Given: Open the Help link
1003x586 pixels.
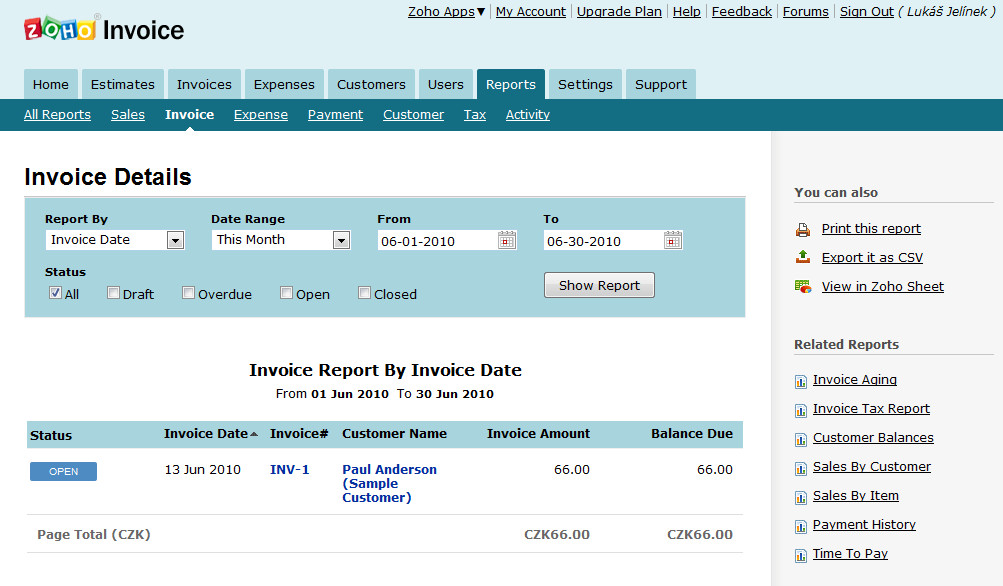Looking at the screenshot, I should (687, 12).
